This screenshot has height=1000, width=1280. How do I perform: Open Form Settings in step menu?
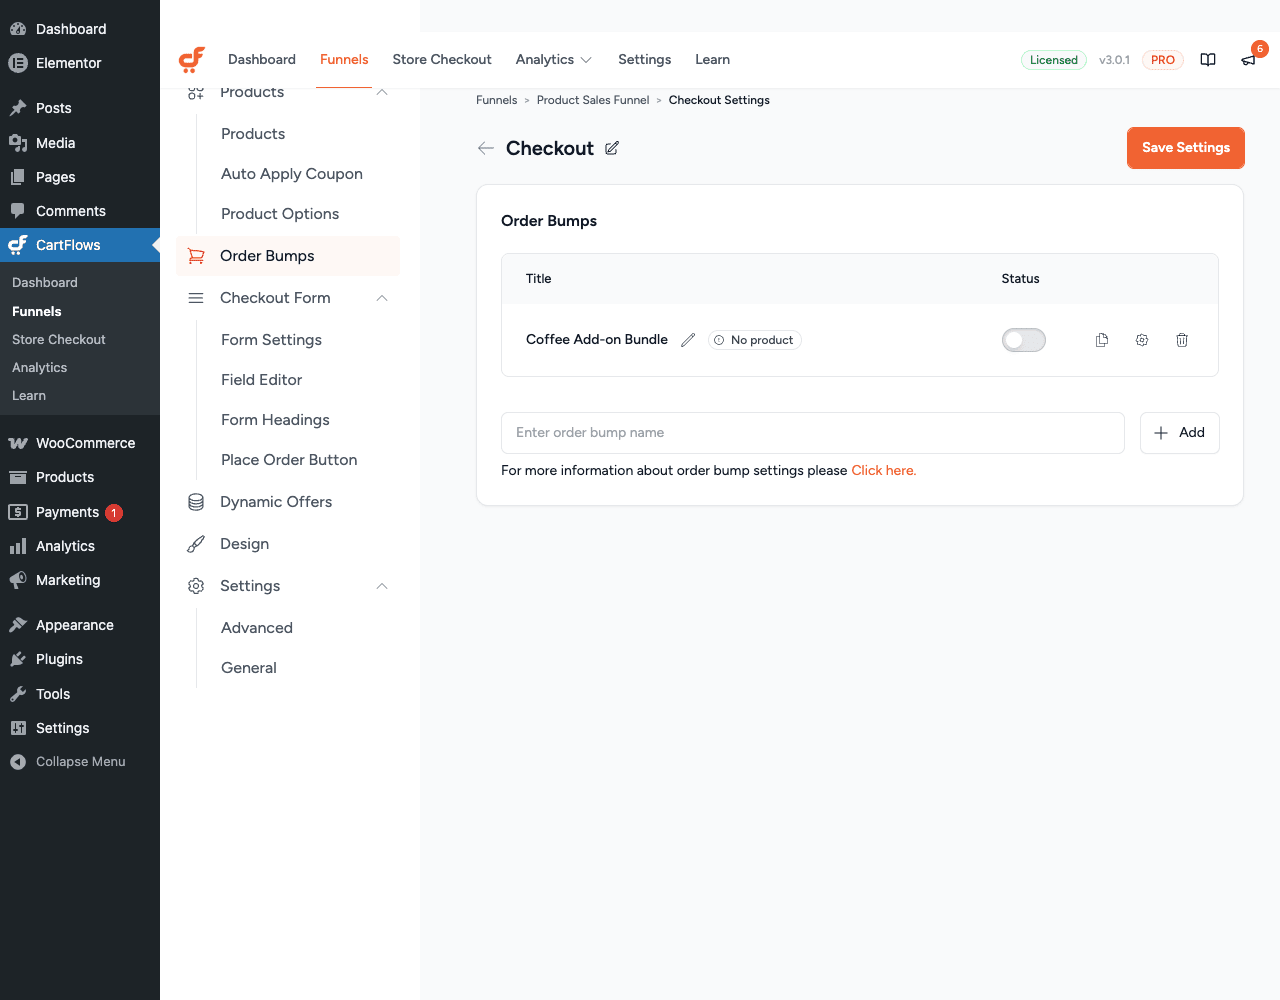pos(272,340)
